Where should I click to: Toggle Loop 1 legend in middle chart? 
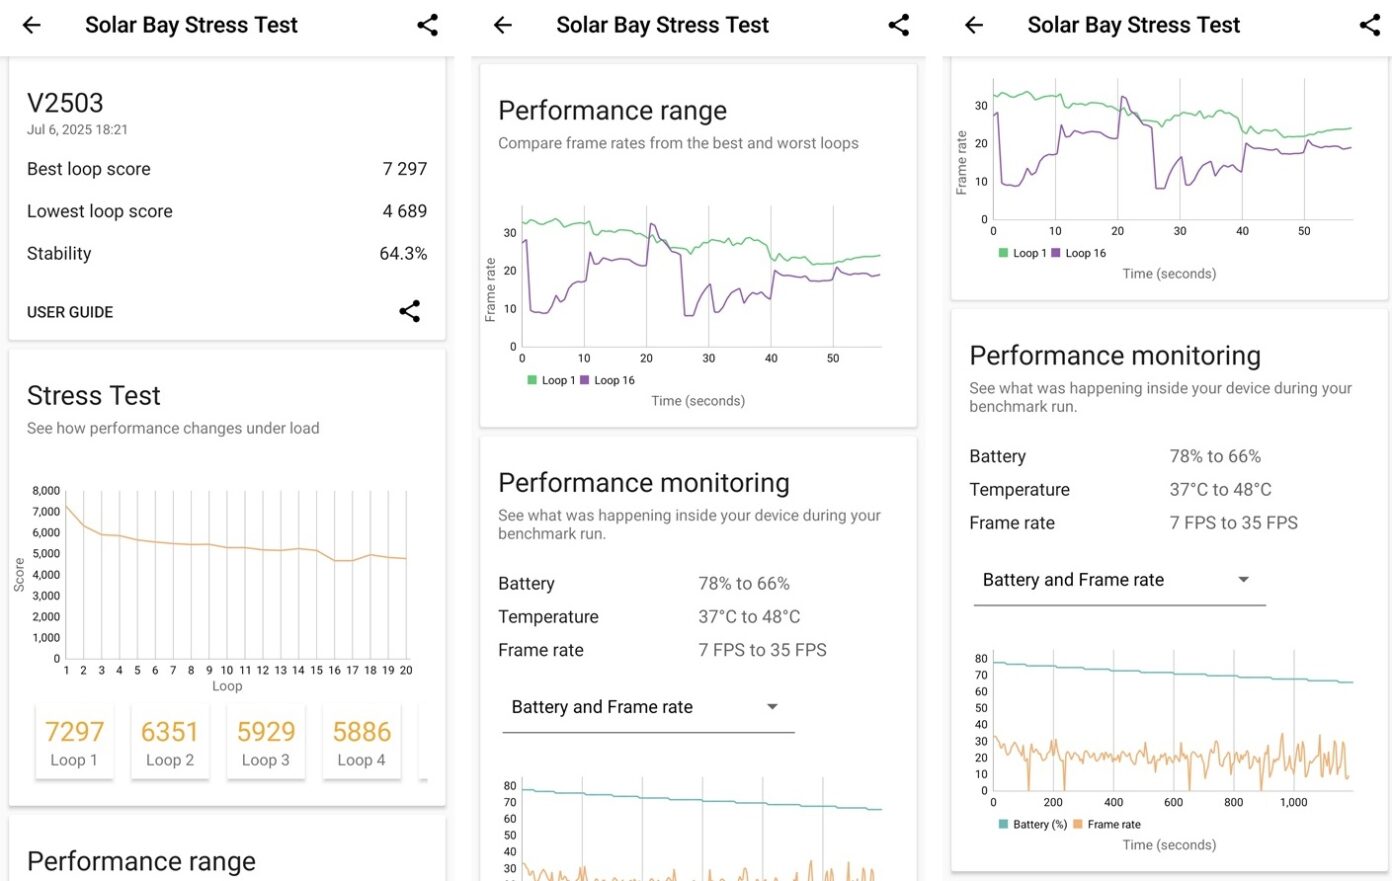click(551, 380)
